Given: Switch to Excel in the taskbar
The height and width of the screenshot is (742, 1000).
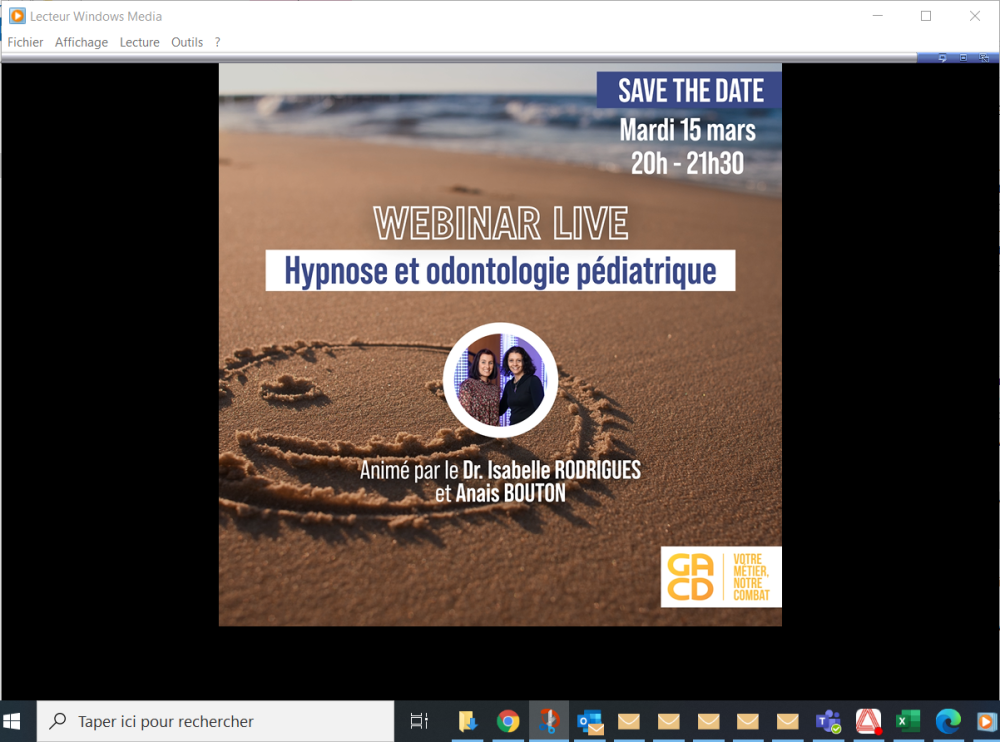Looking at the screenshot, I should coord(908,722).
